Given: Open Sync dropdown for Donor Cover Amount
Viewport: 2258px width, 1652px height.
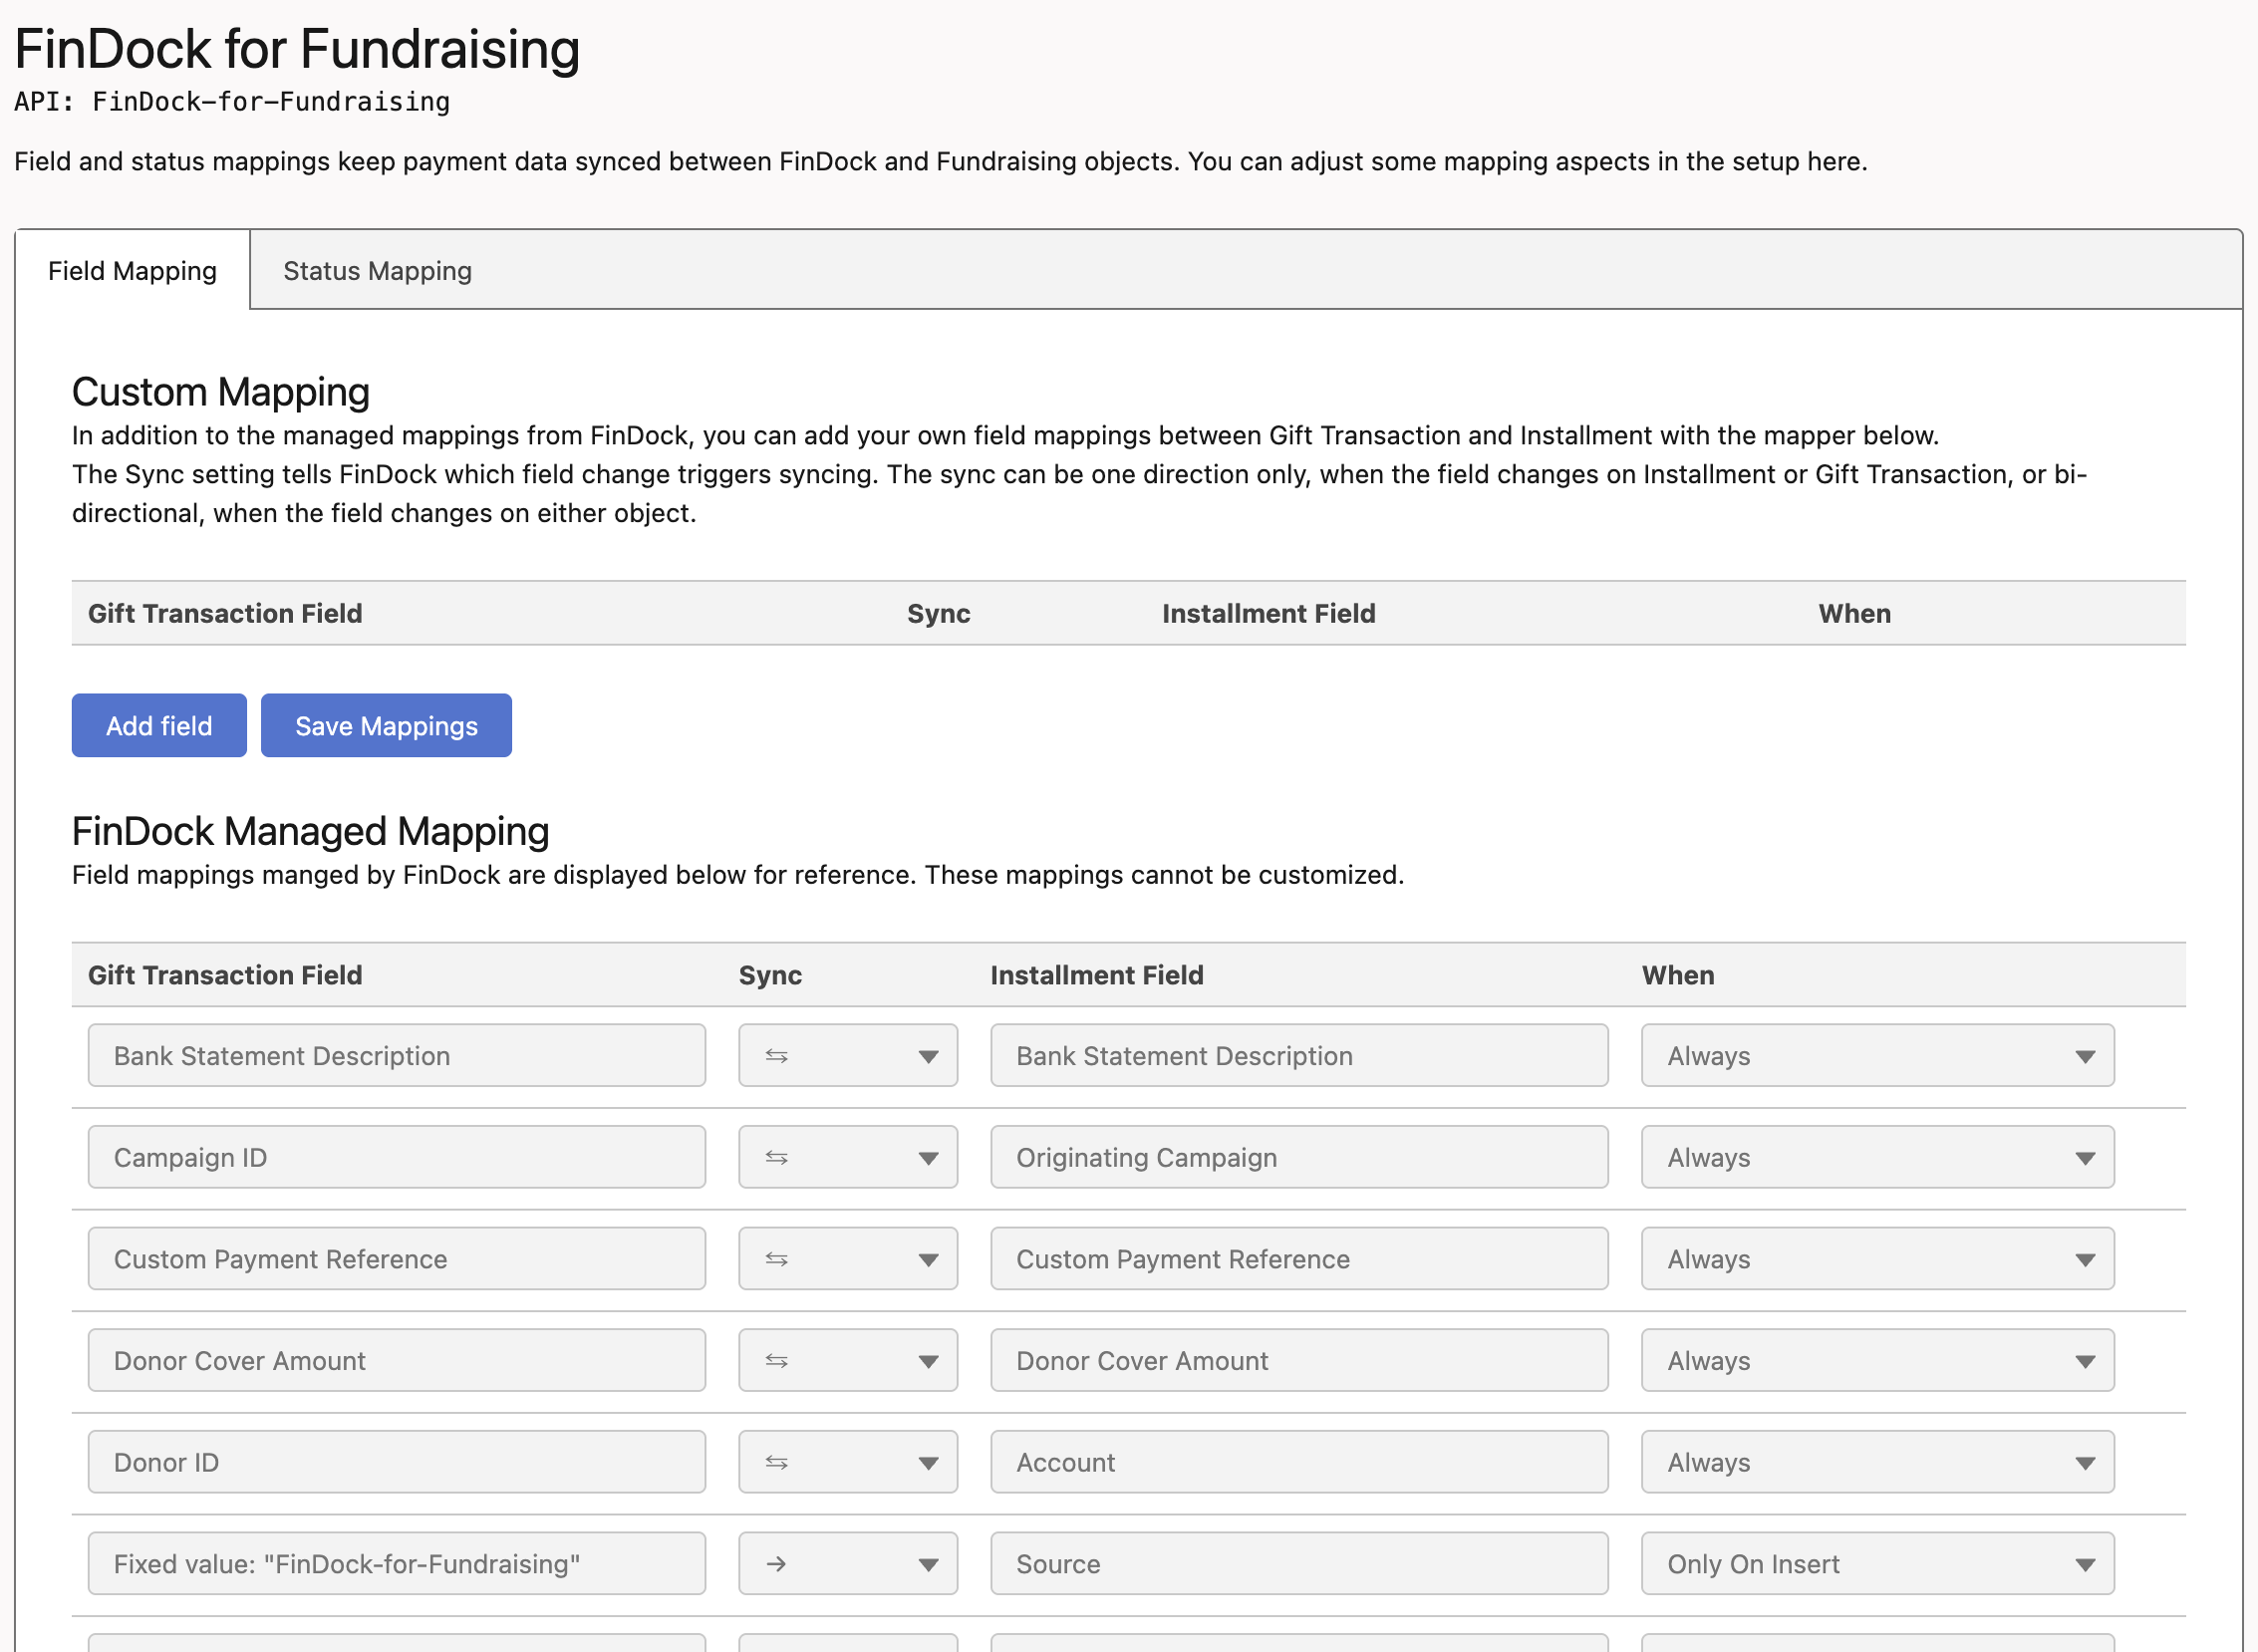Looking at the screenshot, I should click(x=847, y=1361).
